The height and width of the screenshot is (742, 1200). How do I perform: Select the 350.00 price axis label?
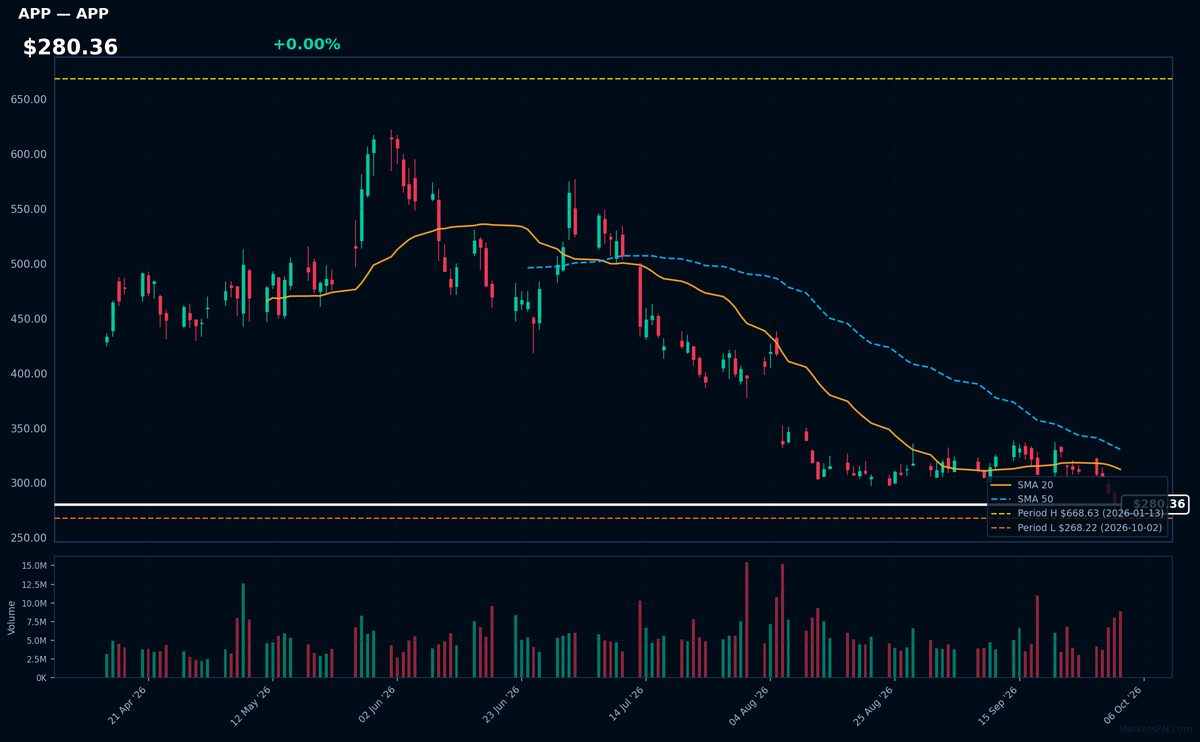pyautogui.click(x=29, y=429)
